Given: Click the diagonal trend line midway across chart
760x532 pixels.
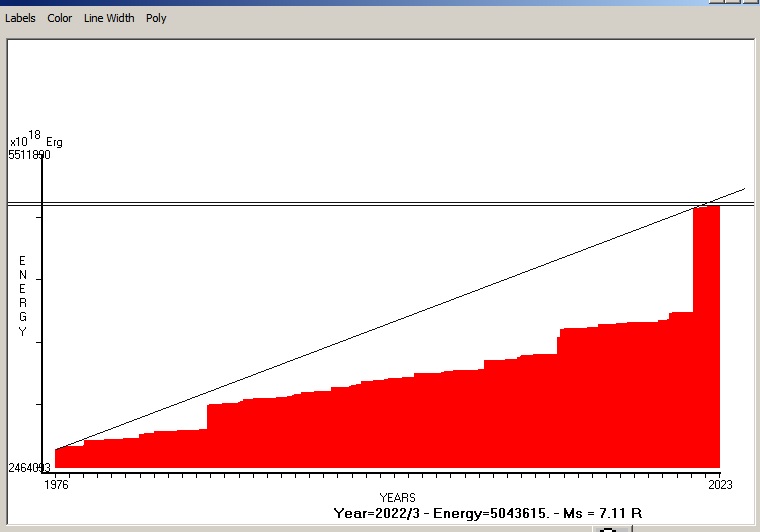Looking at the screenshot, I should click(x=400, y=318).
